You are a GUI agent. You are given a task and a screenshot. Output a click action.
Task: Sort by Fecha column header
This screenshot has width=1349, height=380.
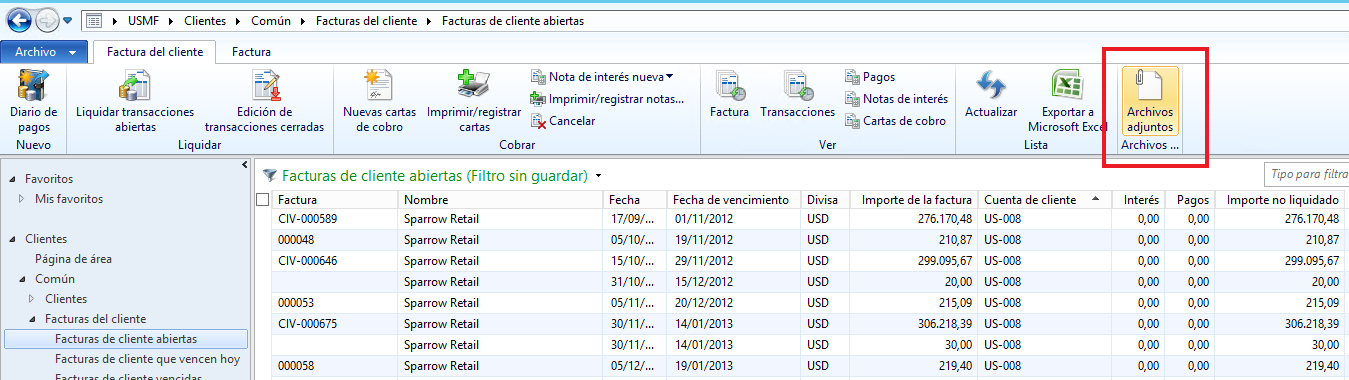pos(636,200)
